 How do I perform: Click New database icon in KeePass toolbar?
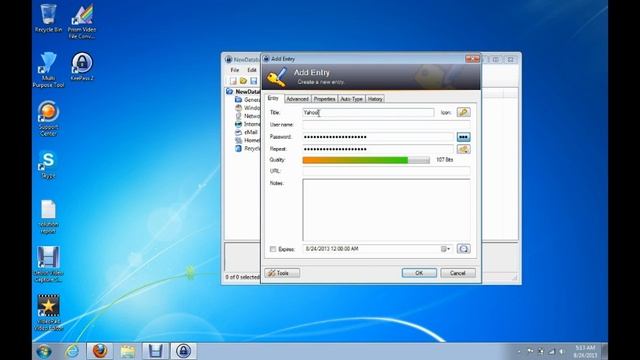[233, 81]
